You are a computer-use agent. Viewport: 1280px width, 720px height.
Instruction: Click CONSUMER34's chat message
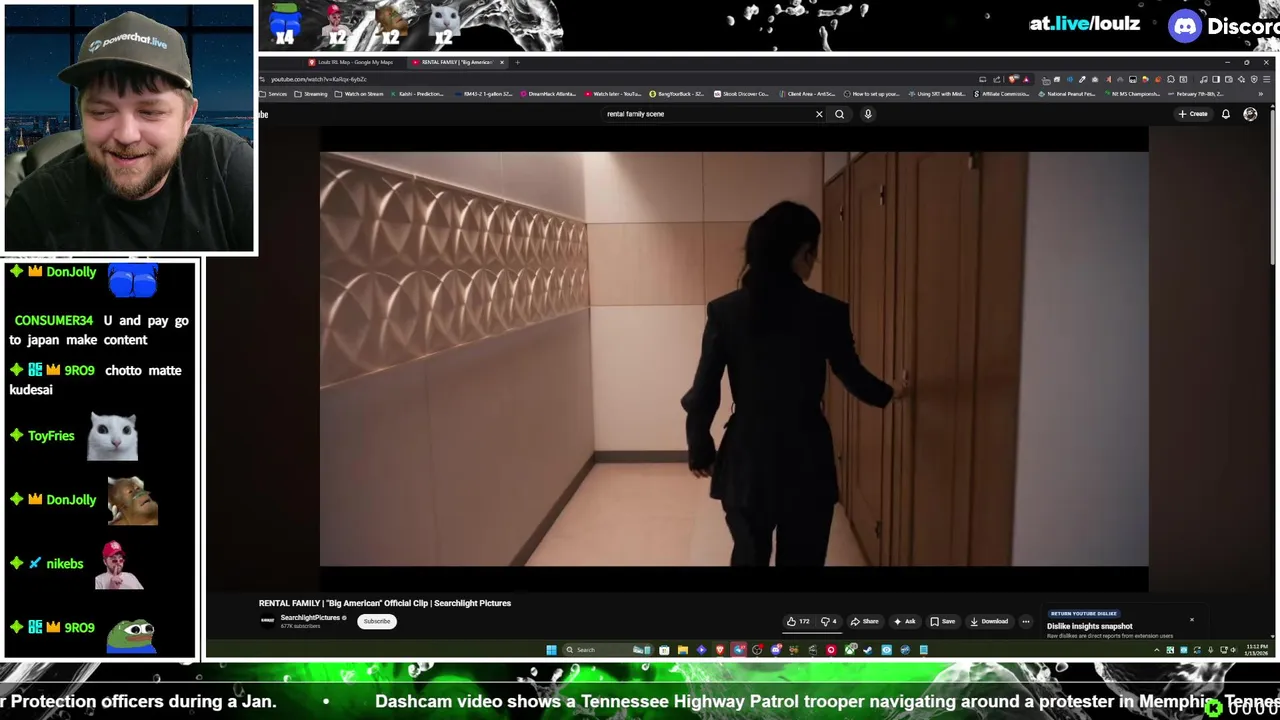coord(99,330)
